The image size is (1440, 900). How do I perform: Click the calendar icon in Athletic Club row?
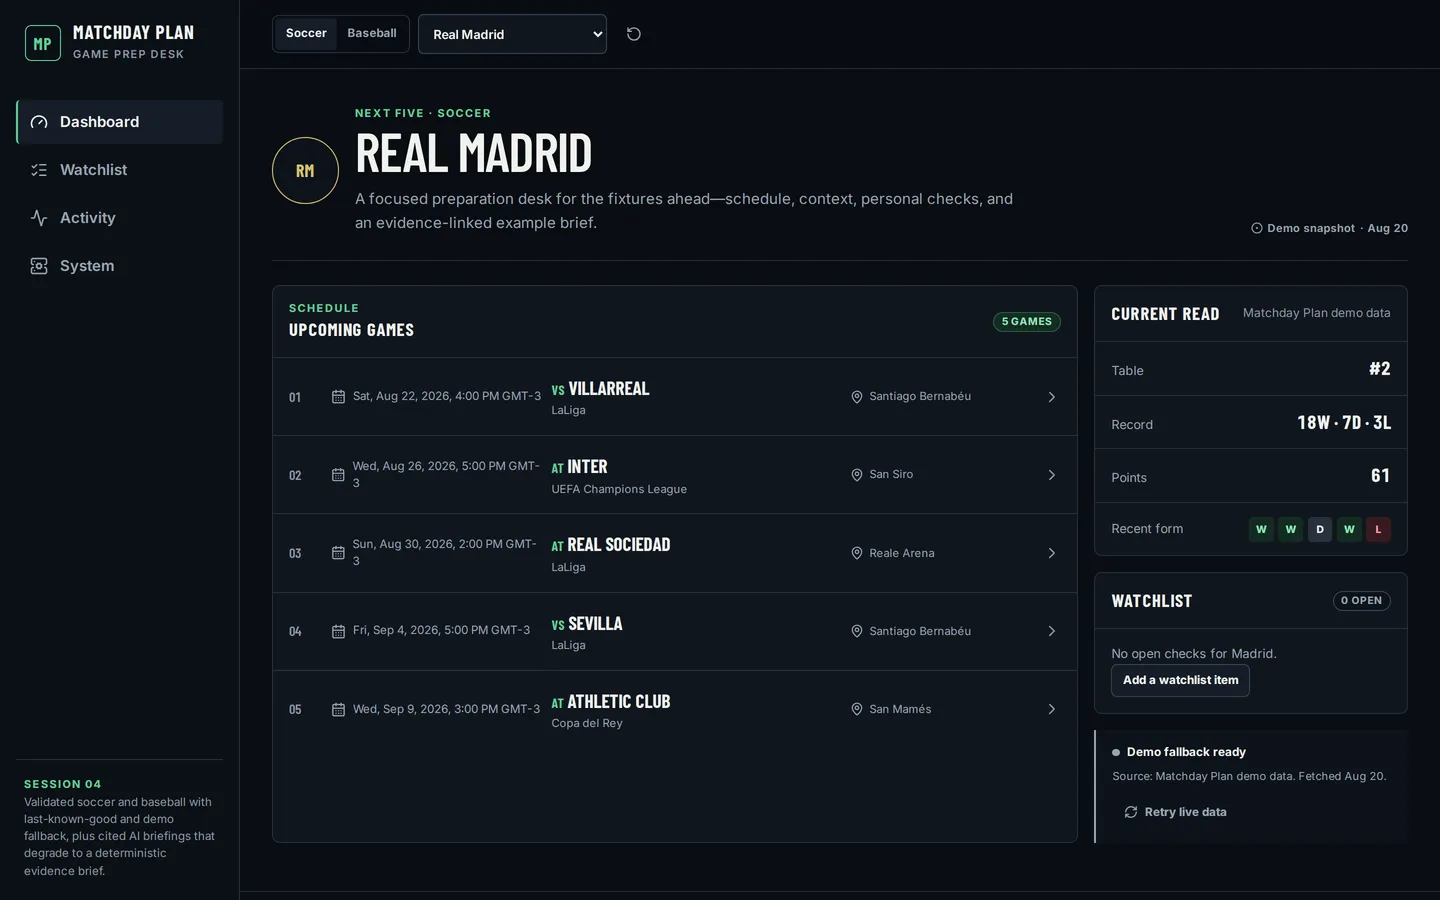[338, 709]
